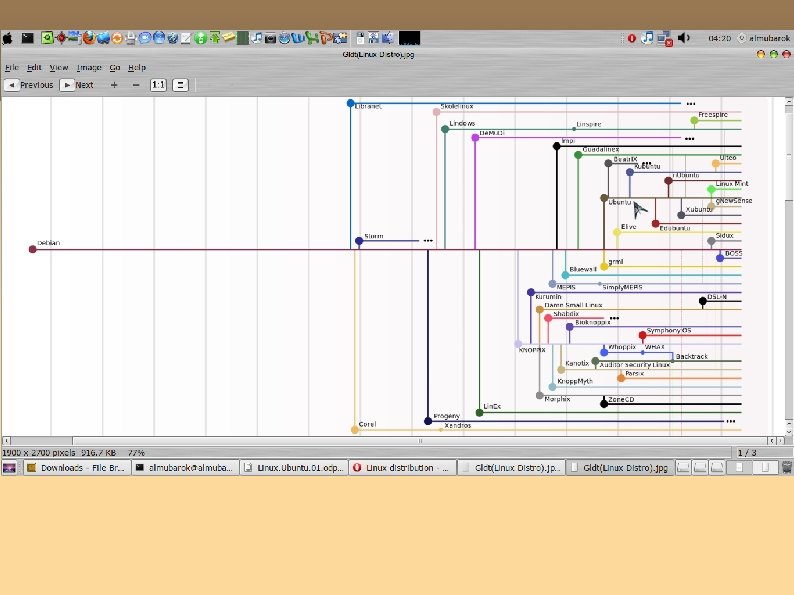The image size is (794, 595).
Task: Switch to Opera Linux distribution window
Action: tap(403, 468)
